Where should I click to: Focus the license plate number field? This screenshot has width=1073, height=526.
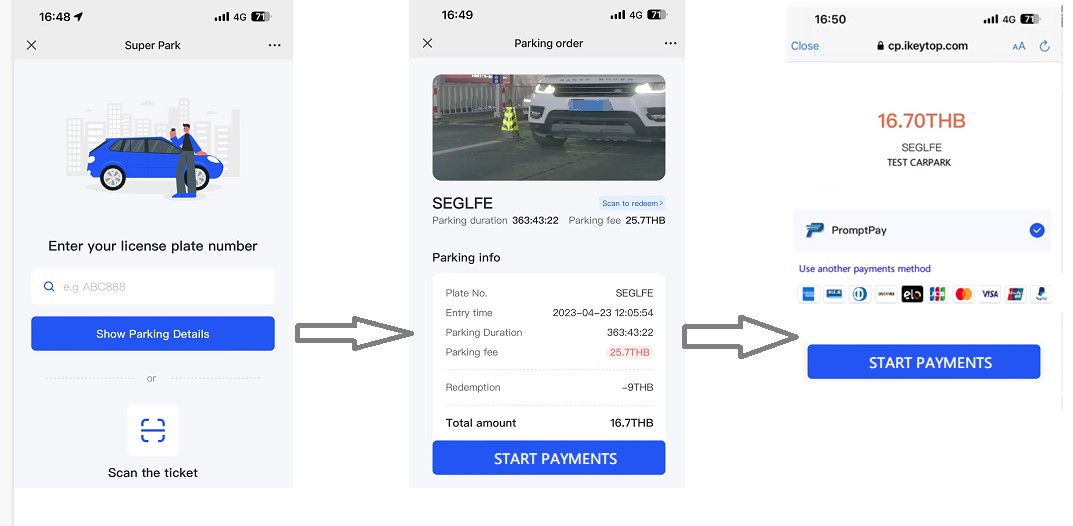[153, 287]
